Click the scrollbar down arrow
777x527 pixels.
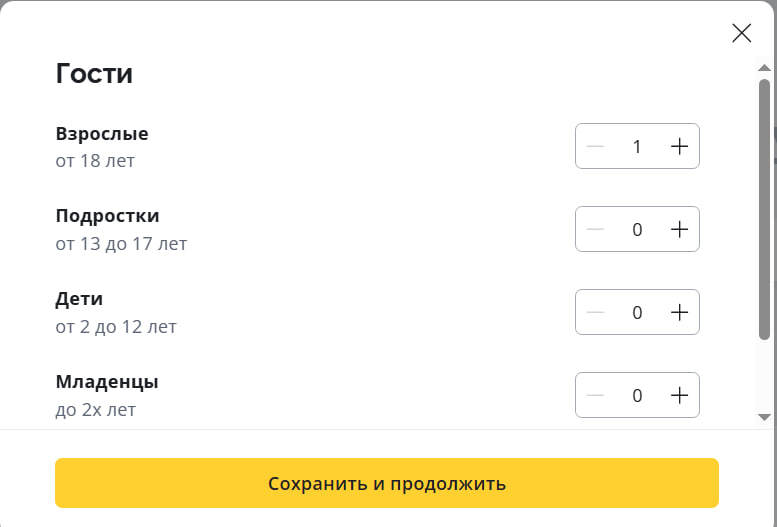tap(764, 416)
